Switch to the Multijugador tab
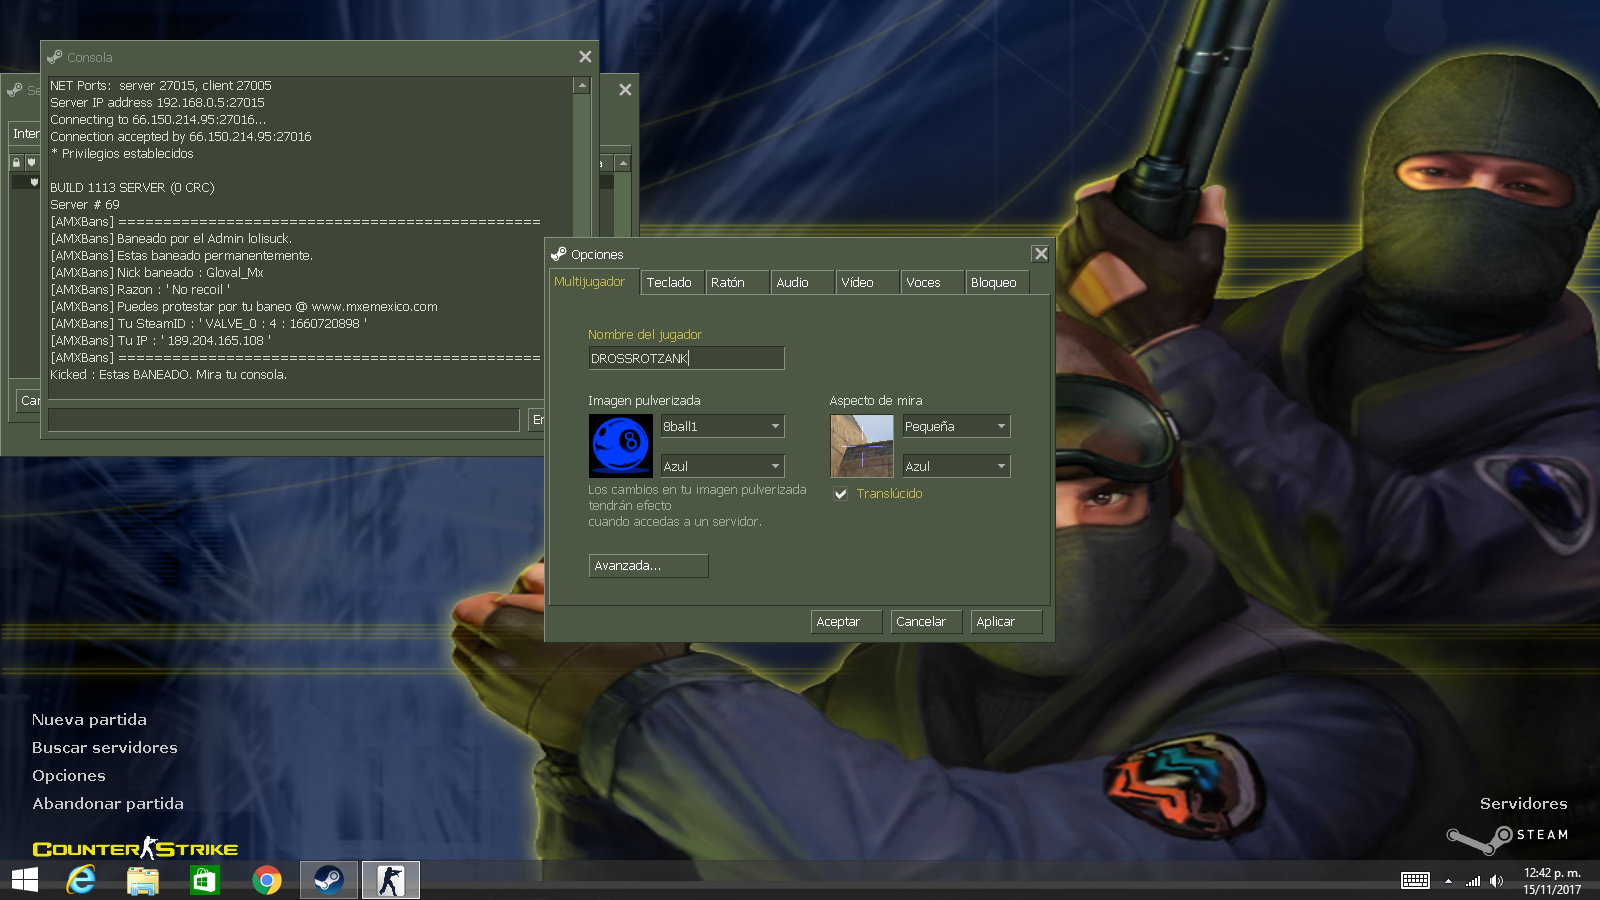This screenshot has height=900, width=1600. pos(594,282)
